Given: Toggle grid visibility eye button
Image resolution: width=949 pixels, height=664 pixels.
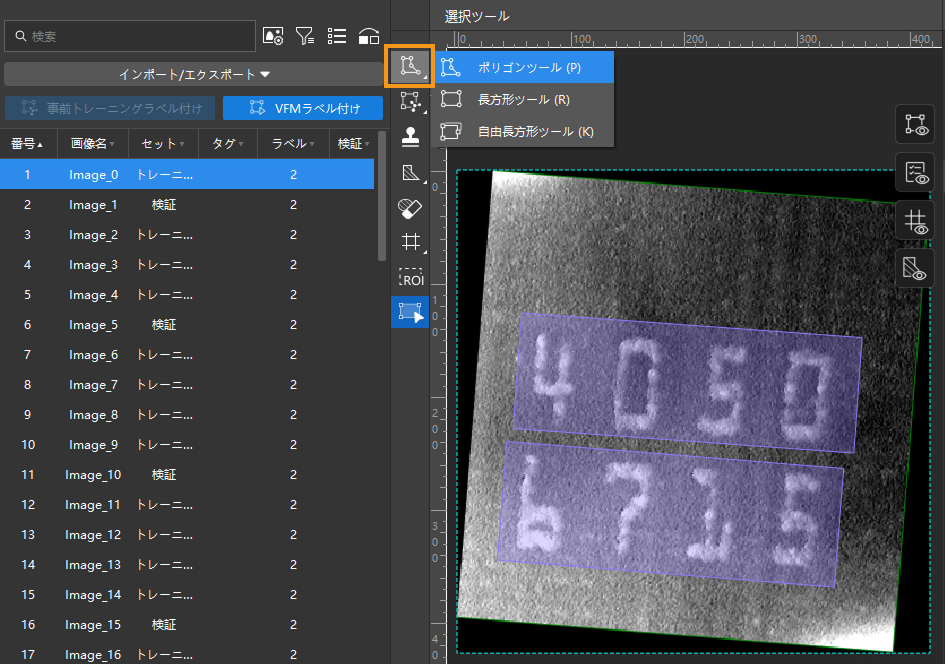Looking at the screenshot, I should (x=914, y=220).
